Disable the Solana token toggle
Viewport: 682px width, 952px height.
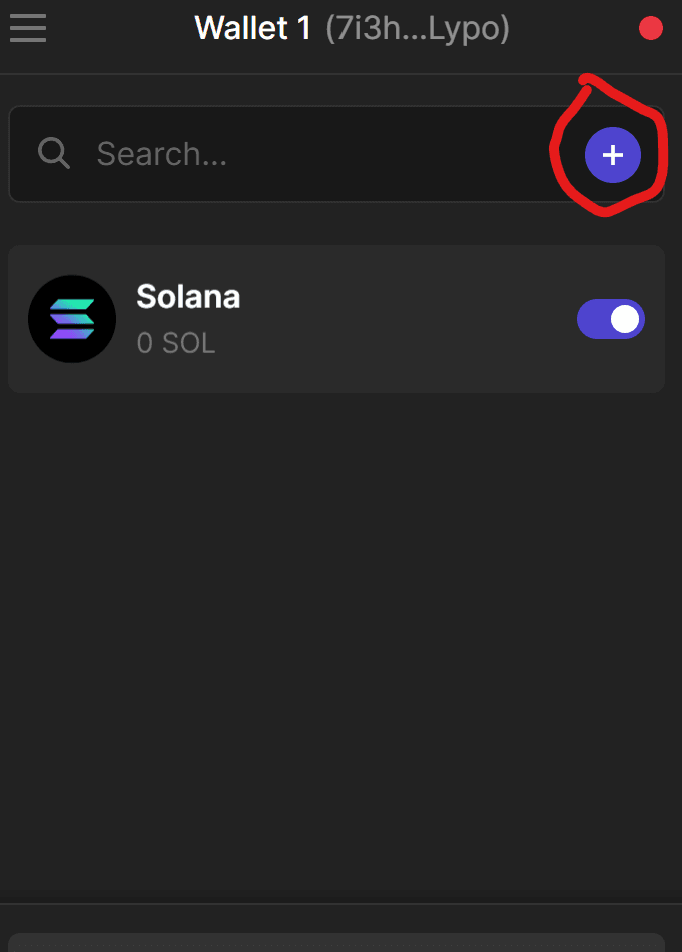pyautogui.click(x=610, y=319)
